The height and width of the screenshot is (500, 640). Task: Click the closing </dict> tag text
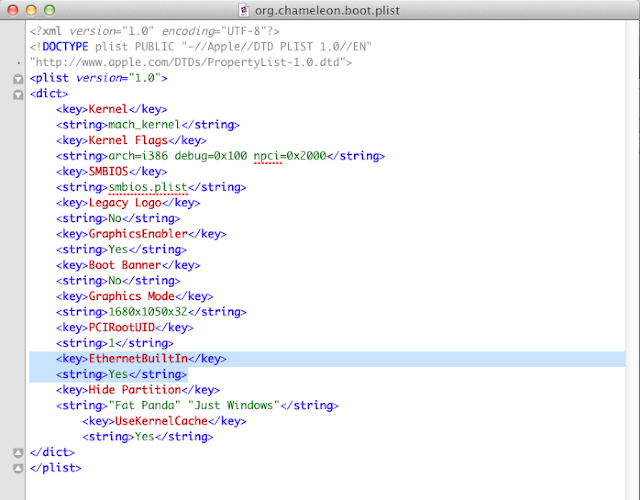[x=52, y=452]
